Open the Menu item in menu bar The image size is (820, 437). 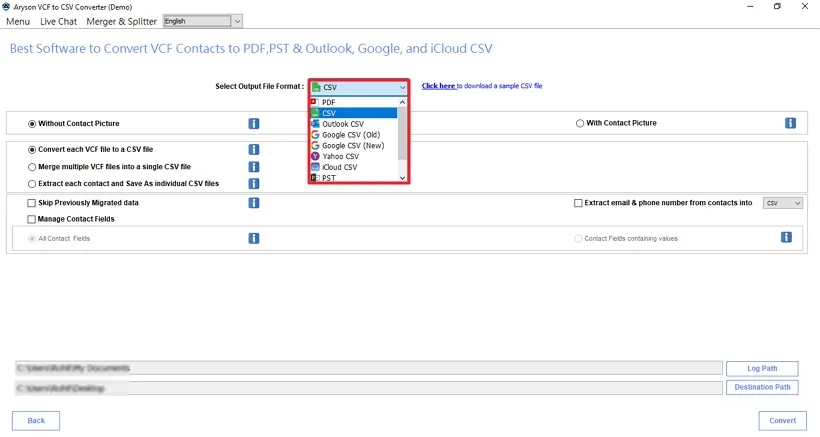click(18, 21)
